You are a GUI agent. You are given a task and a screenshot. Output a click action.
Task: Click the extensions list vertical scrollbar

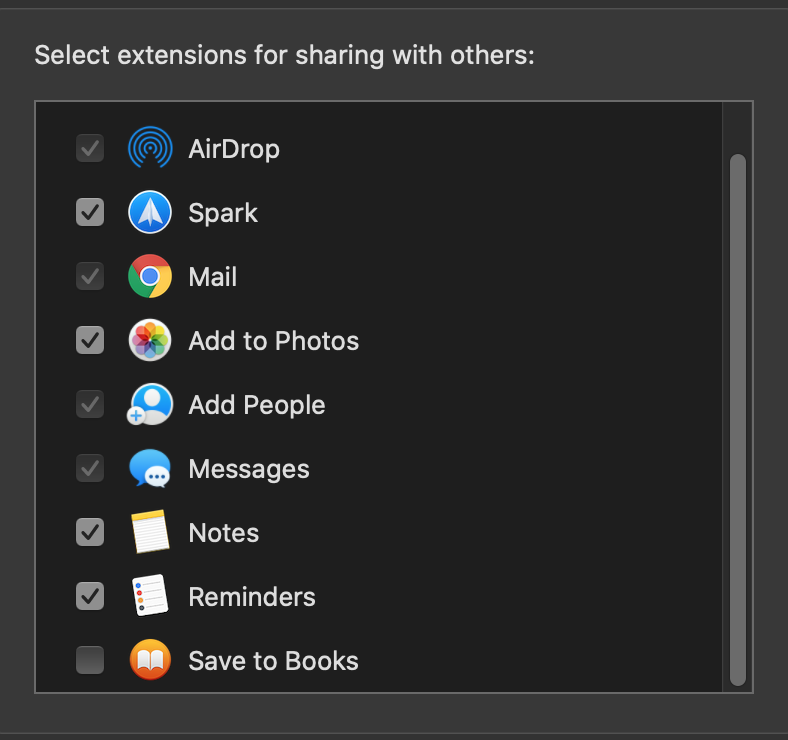738,420
